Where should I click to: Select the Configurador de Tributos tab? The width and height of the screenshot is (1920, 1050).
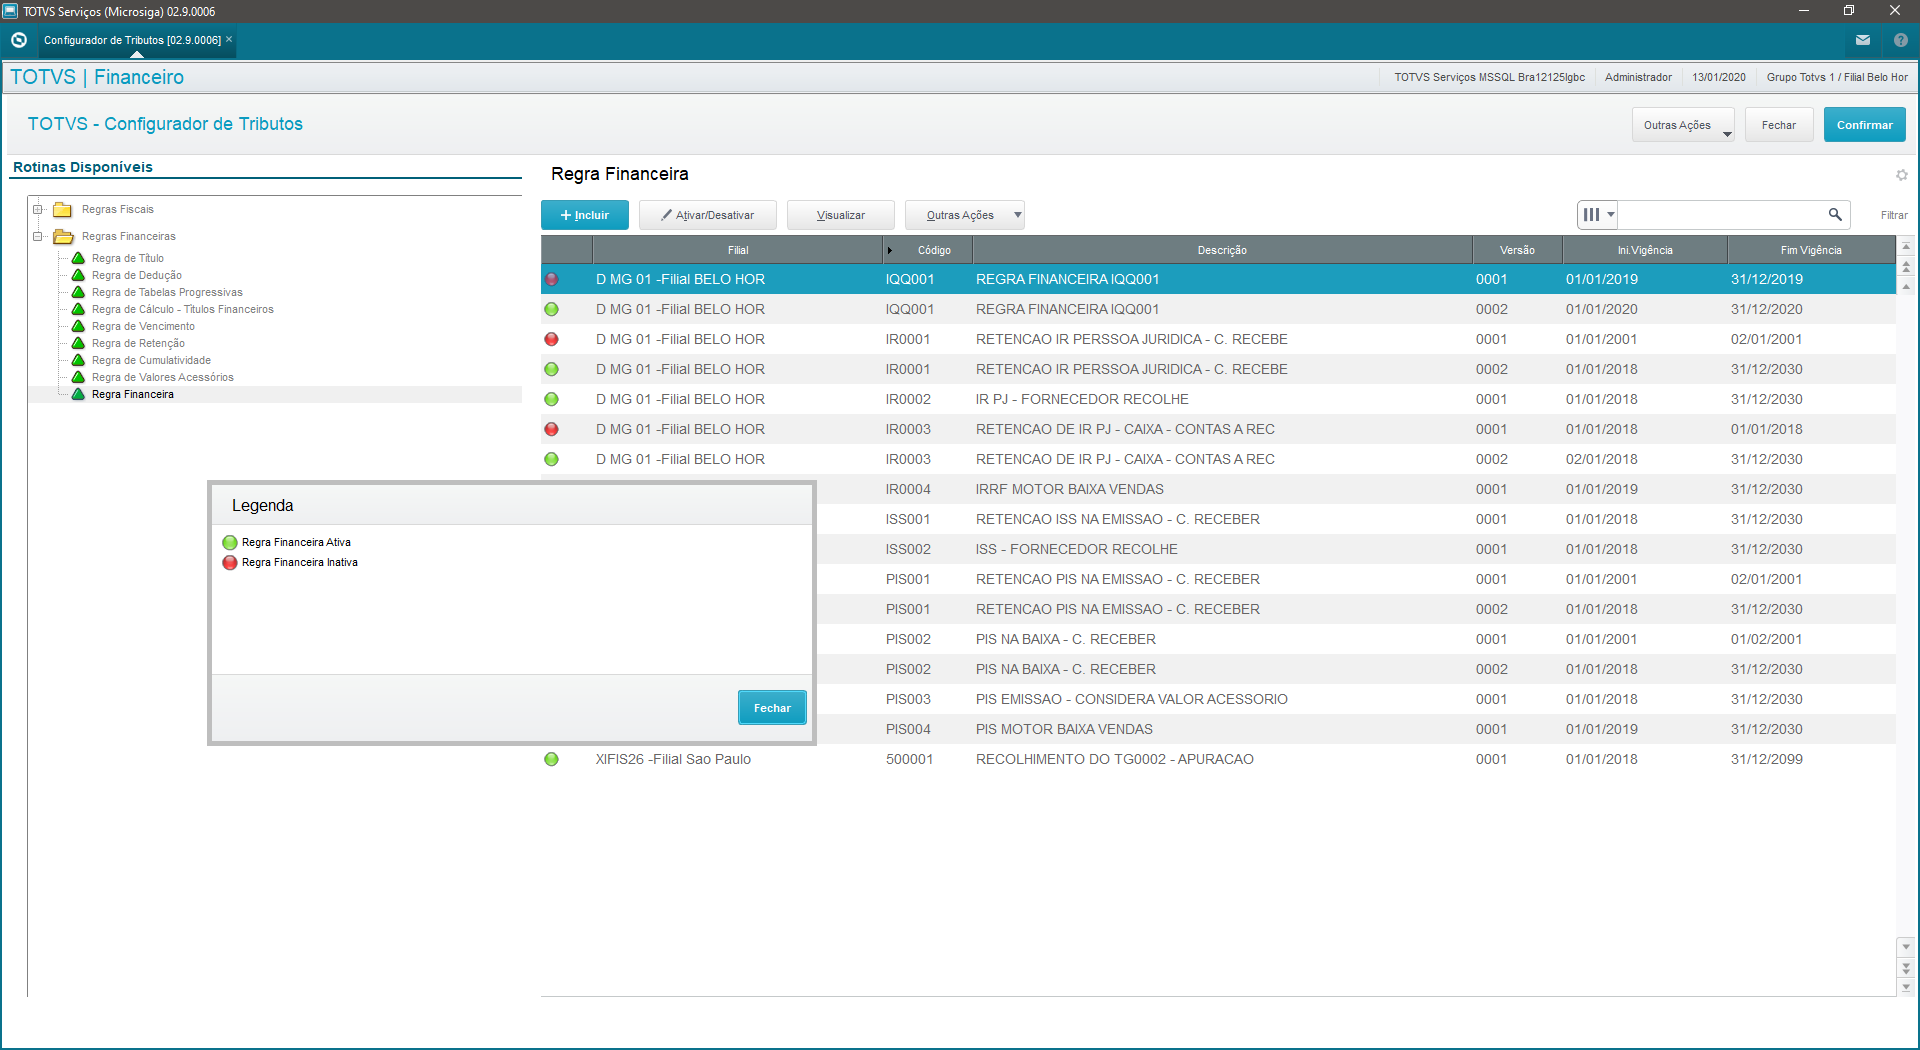(x=132, y=40)
